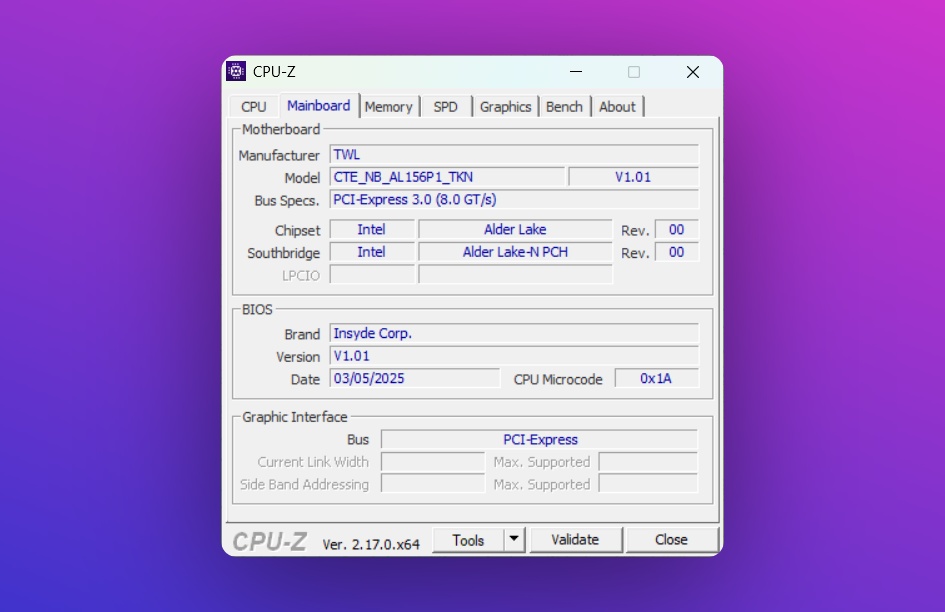
Task: Switch to the CPU tab
Action: pyautogui.click(x=254, y=107)
